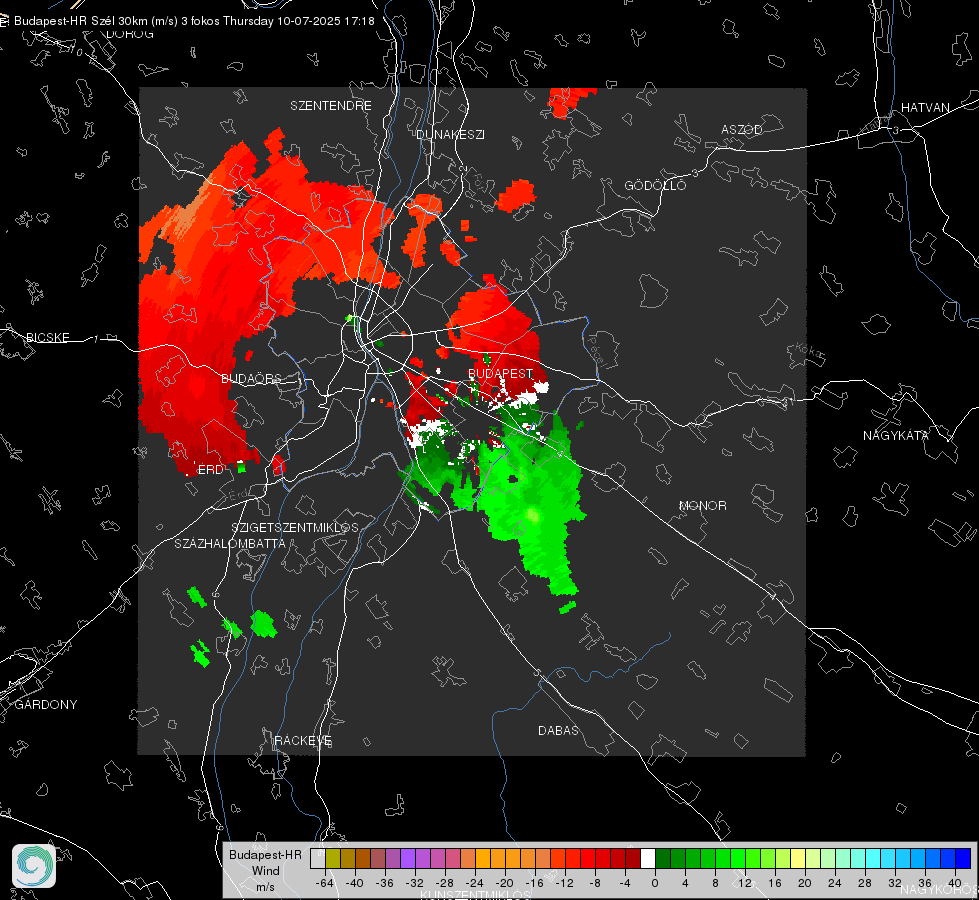Click the 28 tick label on the legend
Viewport: 979px width, 900px height.
click(865, 883)
